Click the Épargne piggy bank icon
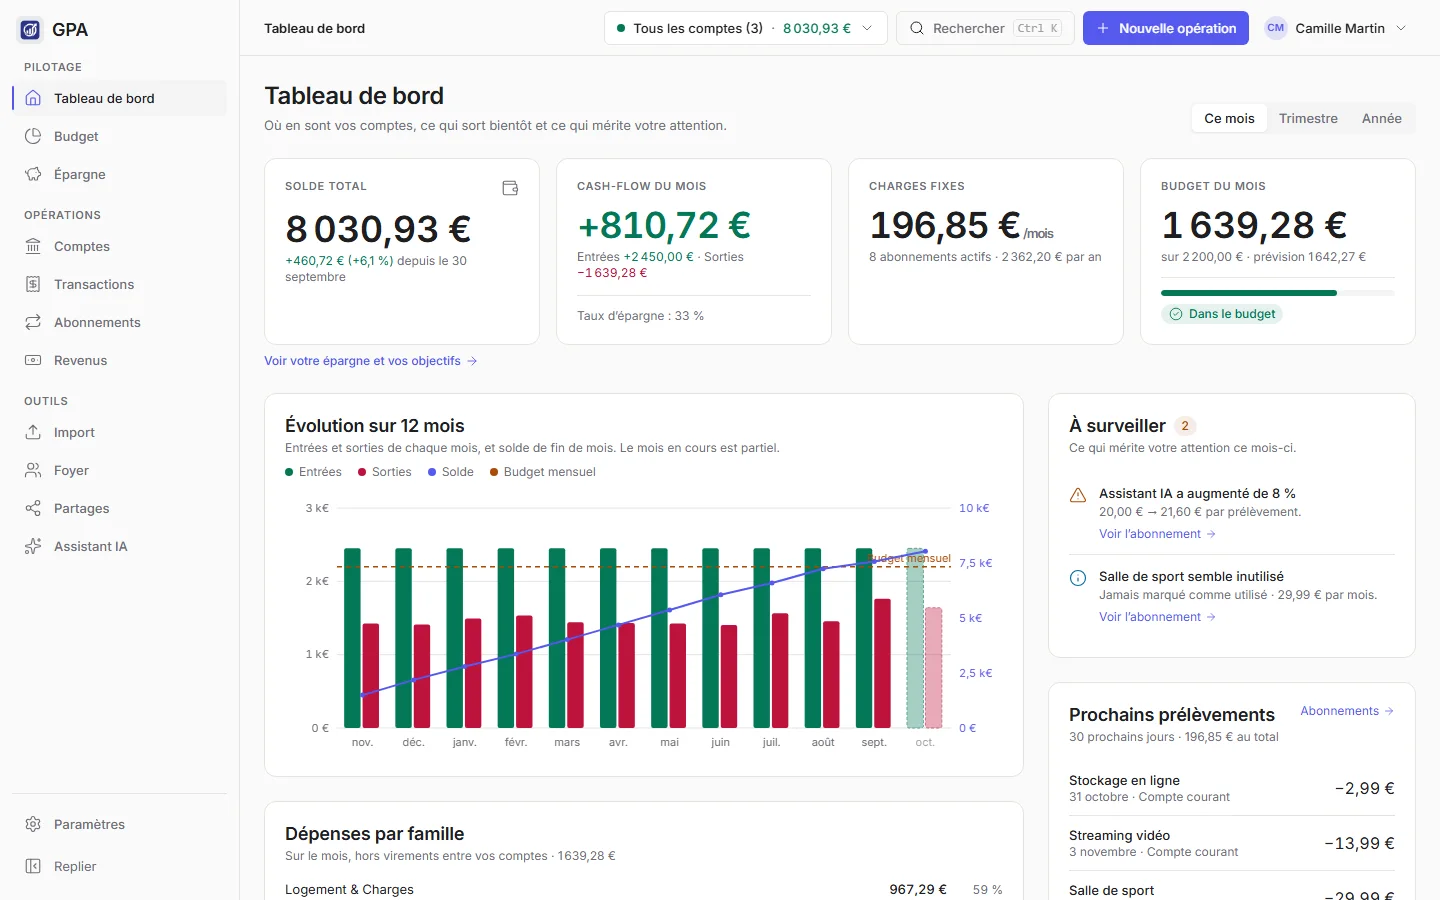 tap(33, 174)
